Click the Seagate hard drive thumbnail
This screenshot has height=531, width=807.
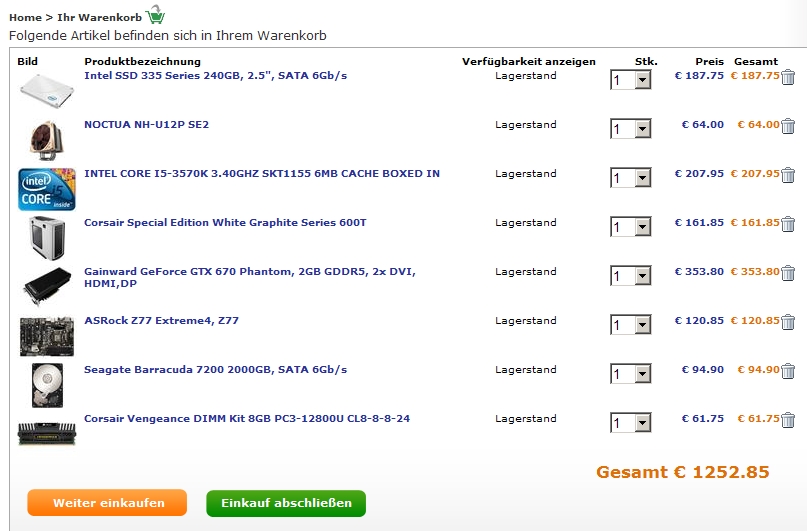(x=47, y=385)
